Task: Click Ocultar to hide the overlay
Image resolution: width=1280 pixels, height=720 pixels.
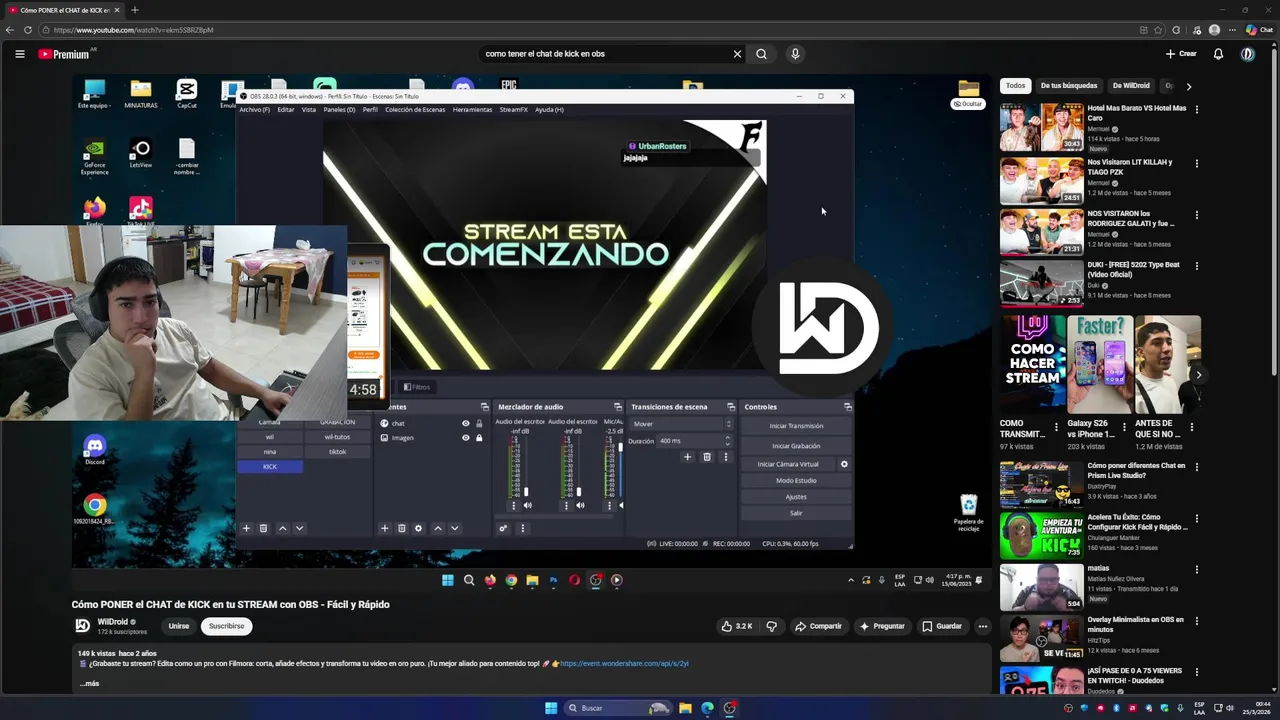Action: click(967, 104)
